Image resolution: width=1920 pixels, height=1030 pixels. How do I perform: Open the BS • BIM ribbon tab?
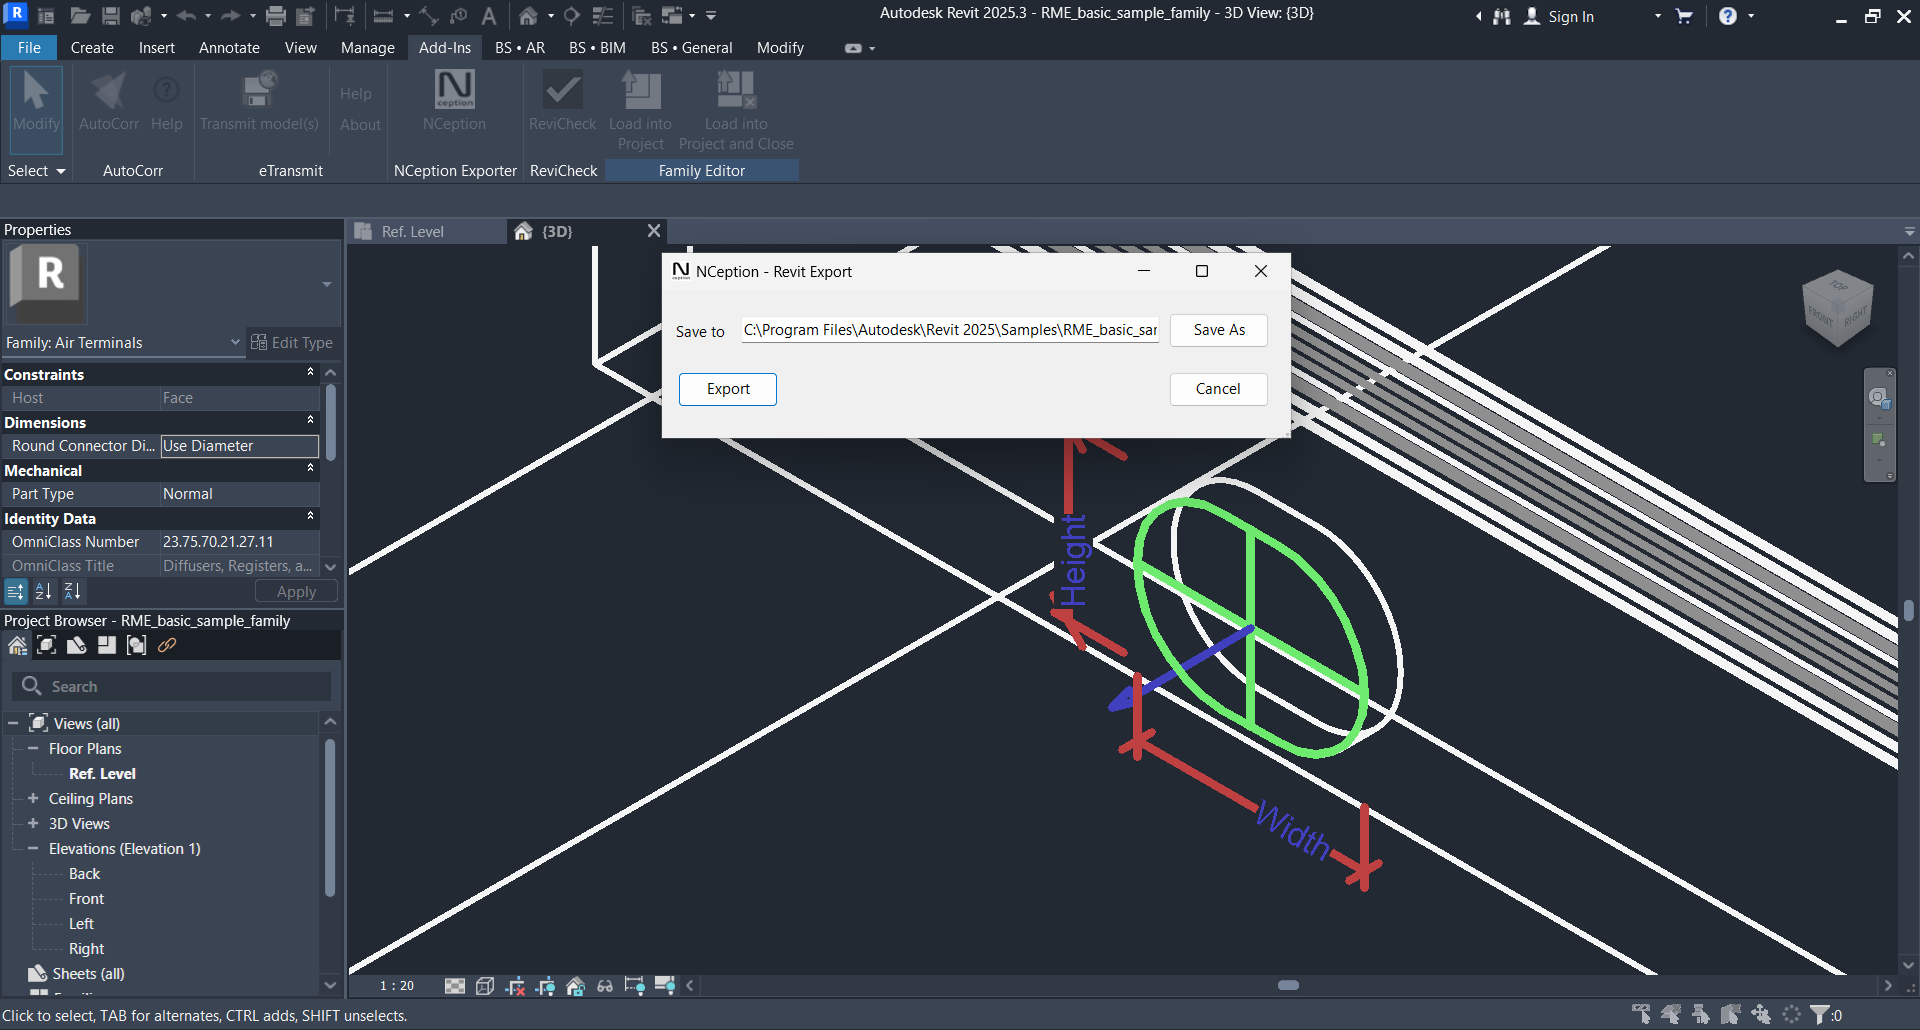[x=597, y=48]
